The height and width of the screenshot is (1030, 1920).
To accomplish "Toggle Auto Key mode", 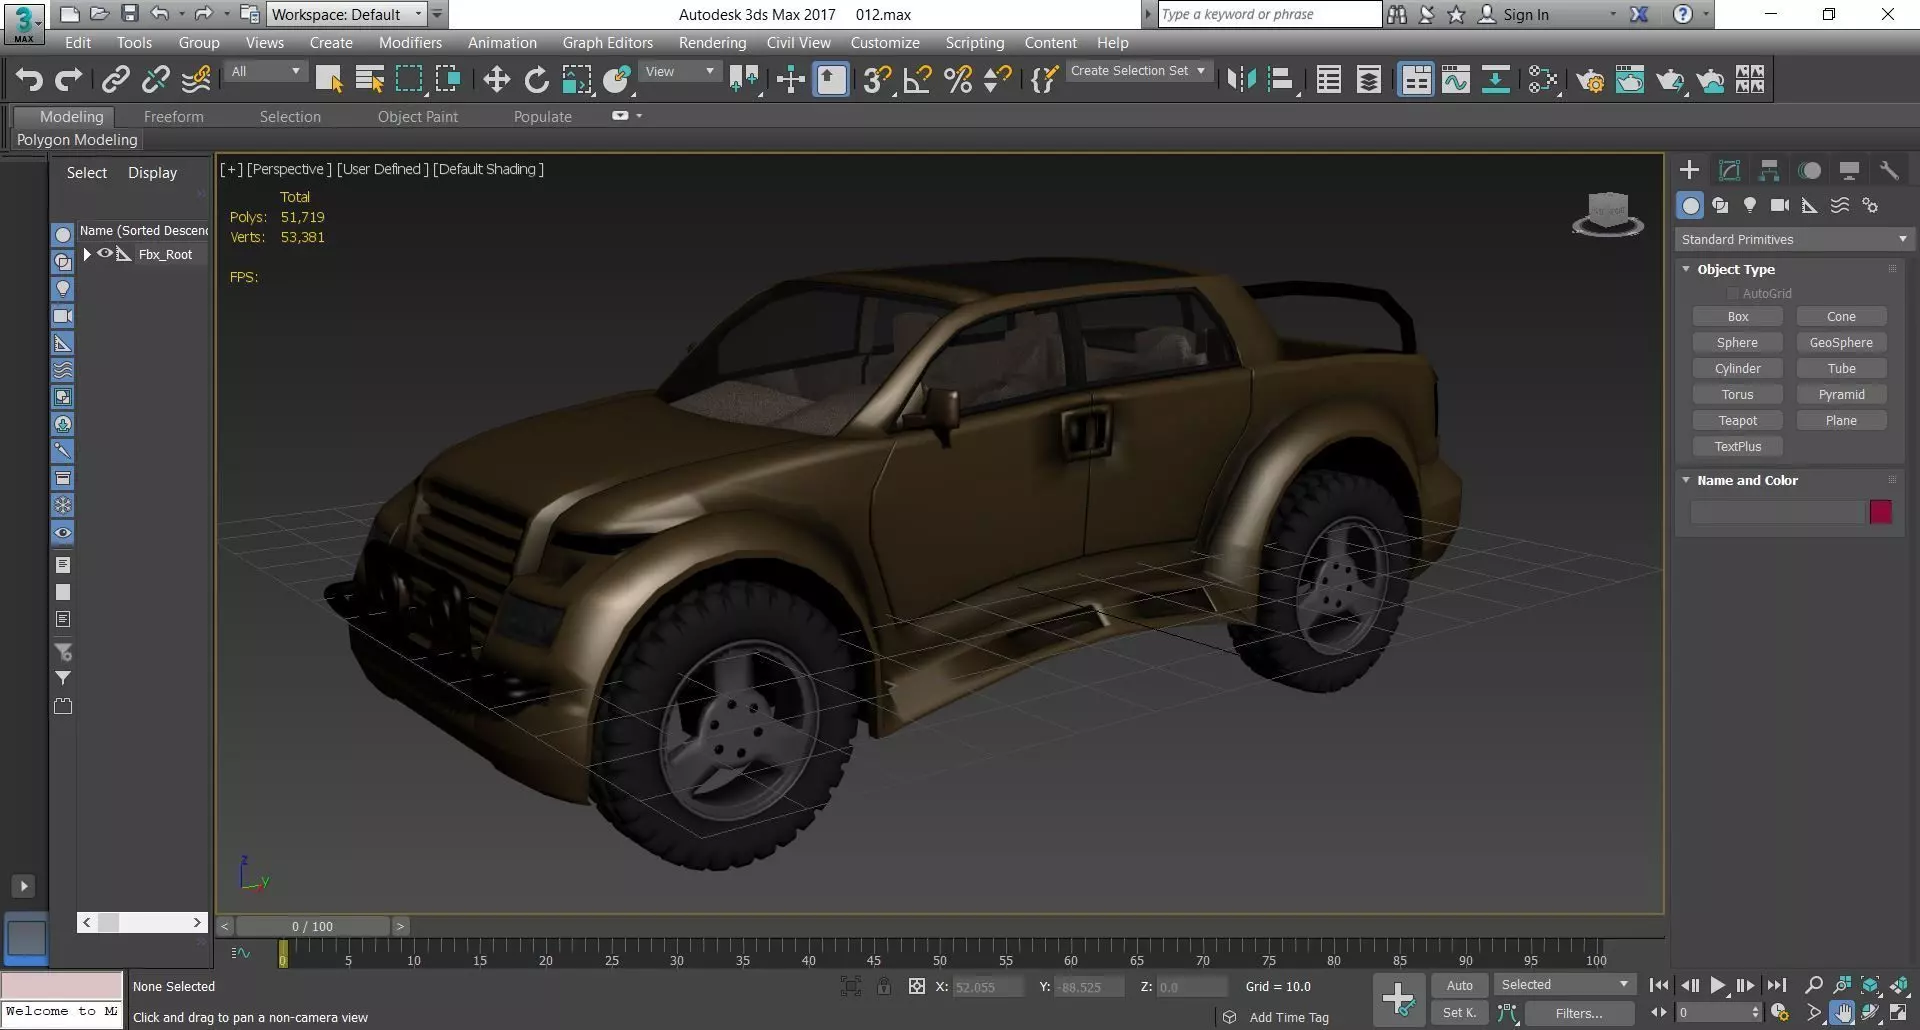I will click(x=1459, y=985).
